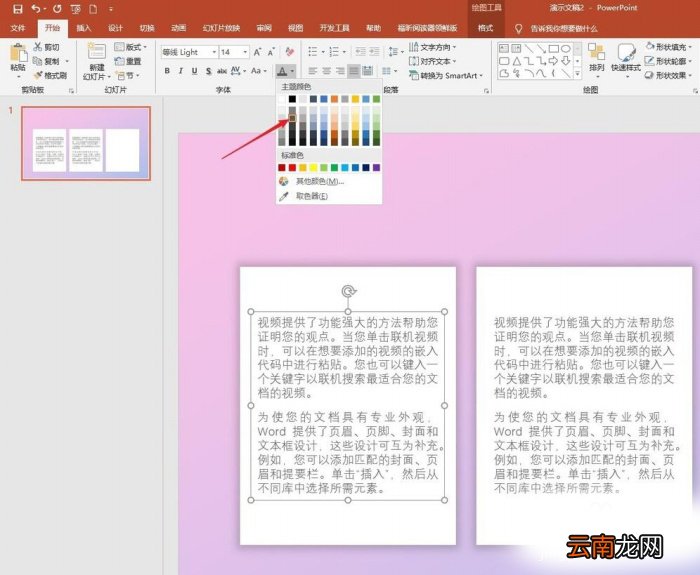Clear all formatting with eraser icon

coord(290,52)
